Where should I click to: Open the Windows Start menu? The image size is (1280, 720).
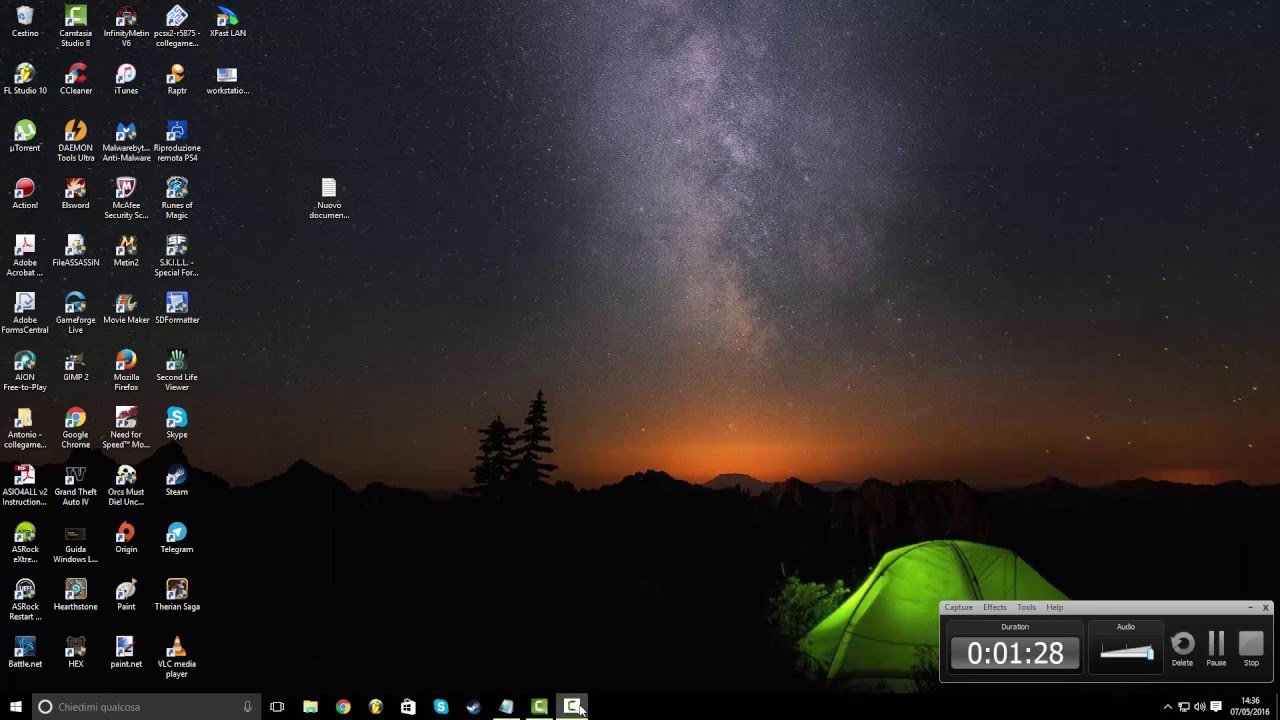point(16,707)
